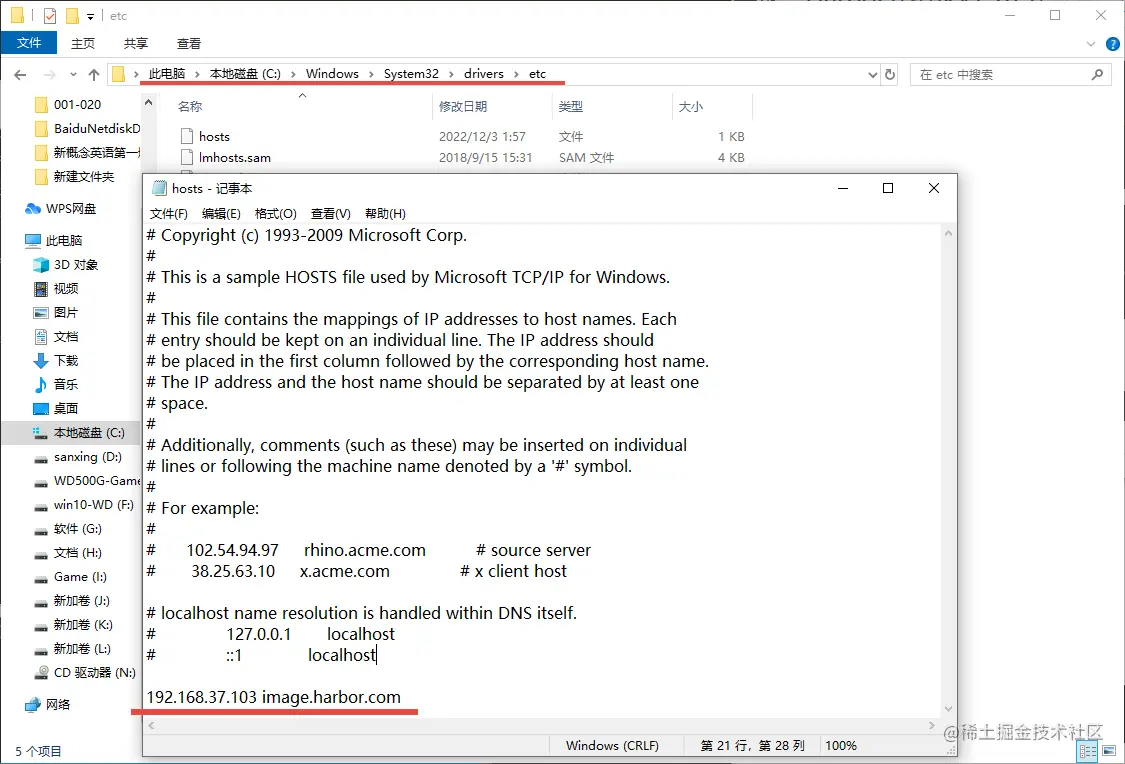Open Notepad 编辑(E) menu
Image resolution: width=1125 pixels, height=764 pixels.
click(221, 214)
